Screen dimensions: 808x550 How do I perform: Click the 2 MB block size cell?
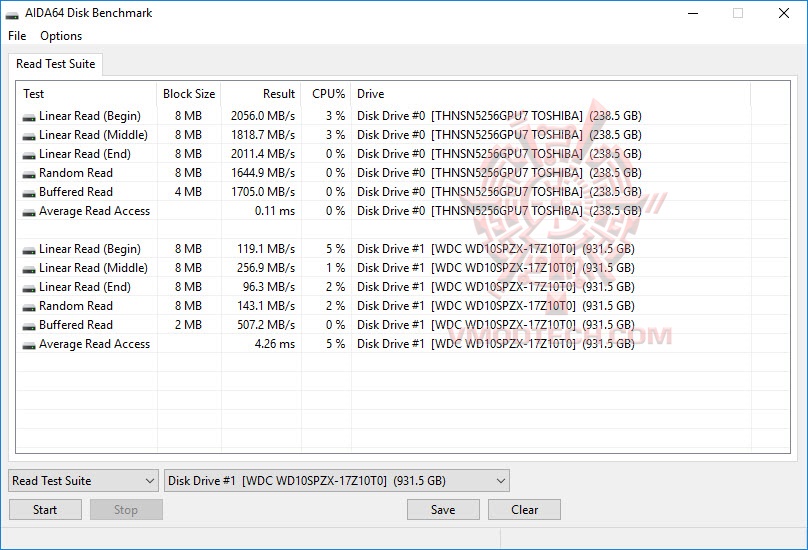[188, 325]
